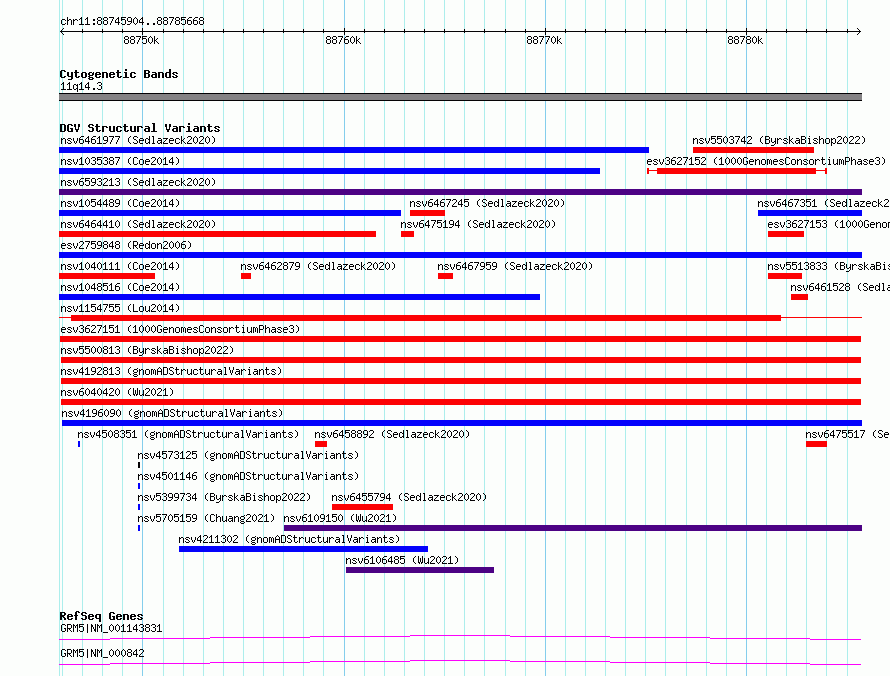Click the 88770k ruler tick label
This screenshot has width=890, height=676.
pyautogui.click(x=544, y=40)
